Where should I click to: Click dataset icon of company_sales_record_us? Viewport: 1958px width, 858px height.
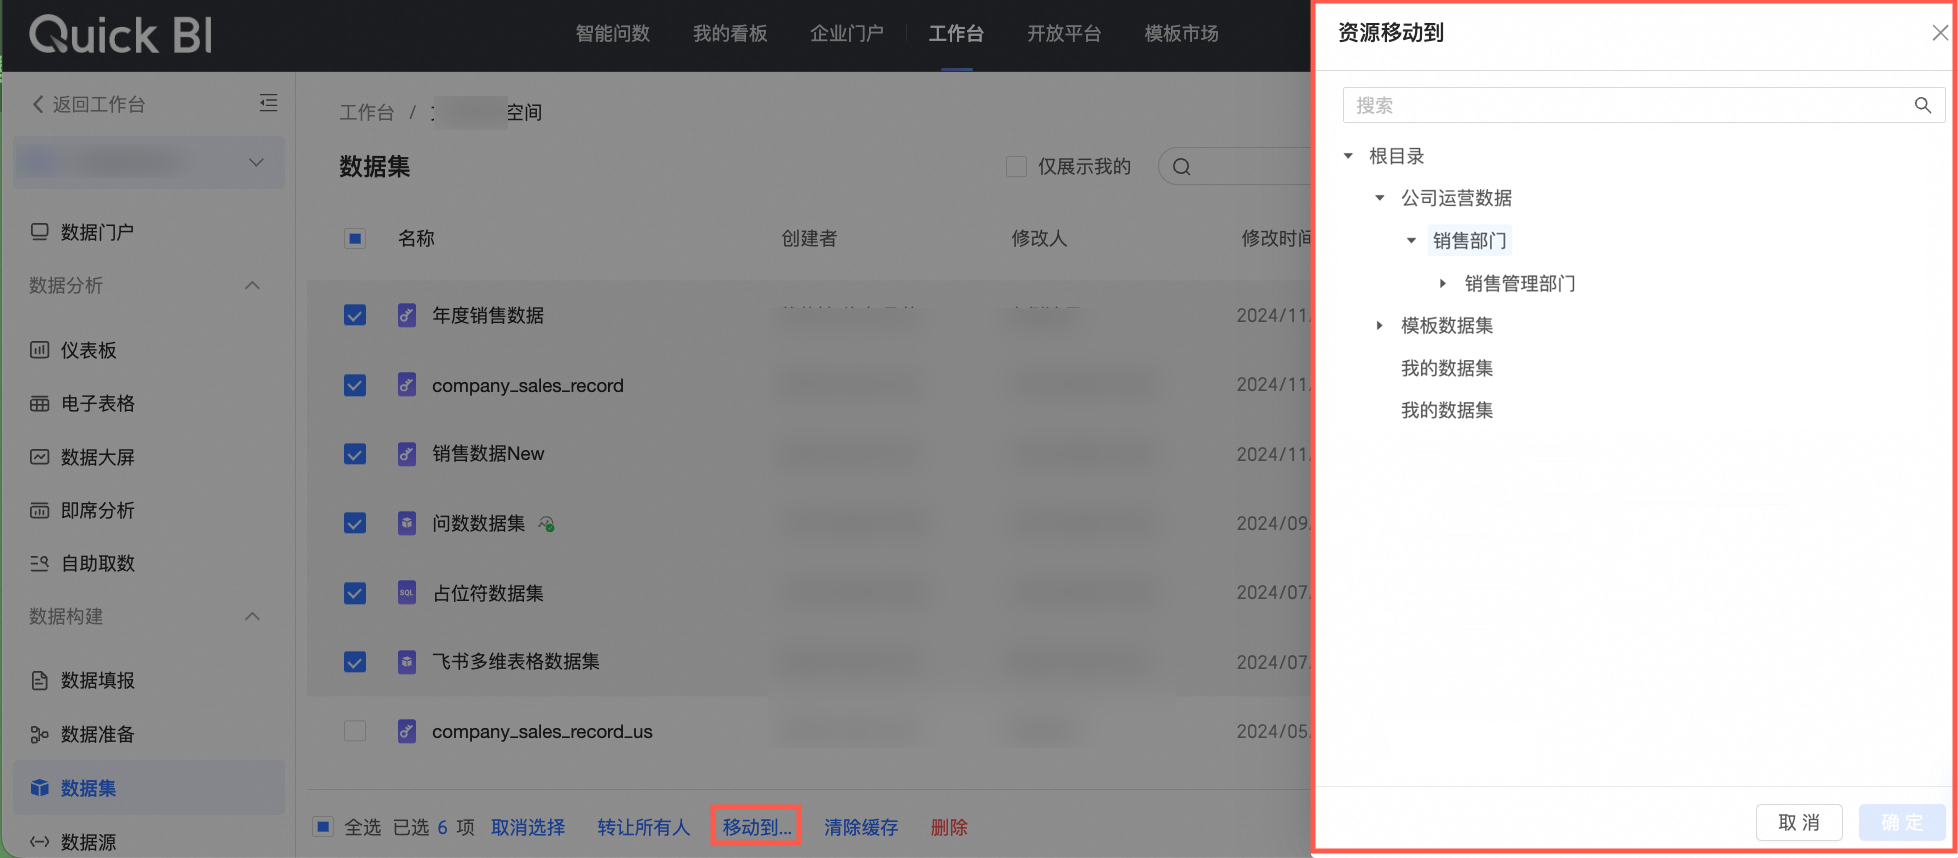pos(407,731)
